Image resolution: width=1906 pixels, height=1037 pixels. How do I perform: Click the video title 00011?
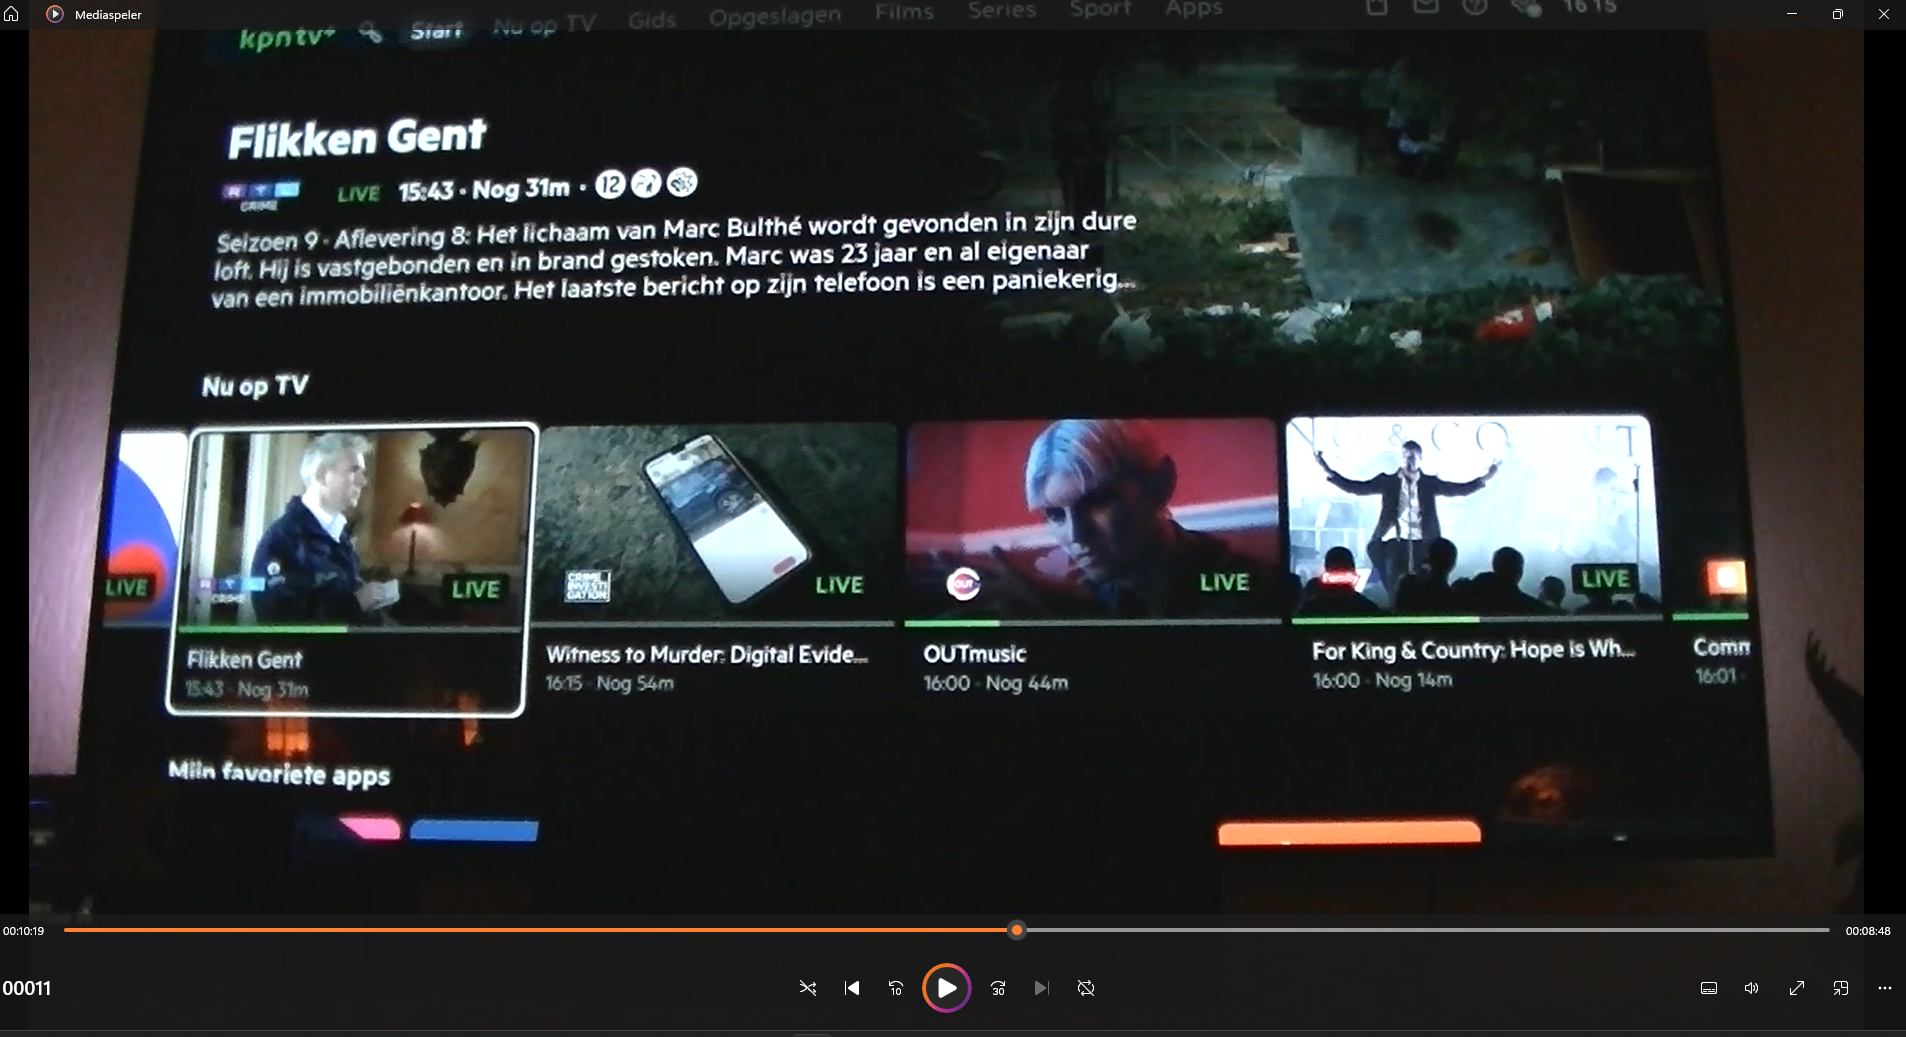[27, 988]
